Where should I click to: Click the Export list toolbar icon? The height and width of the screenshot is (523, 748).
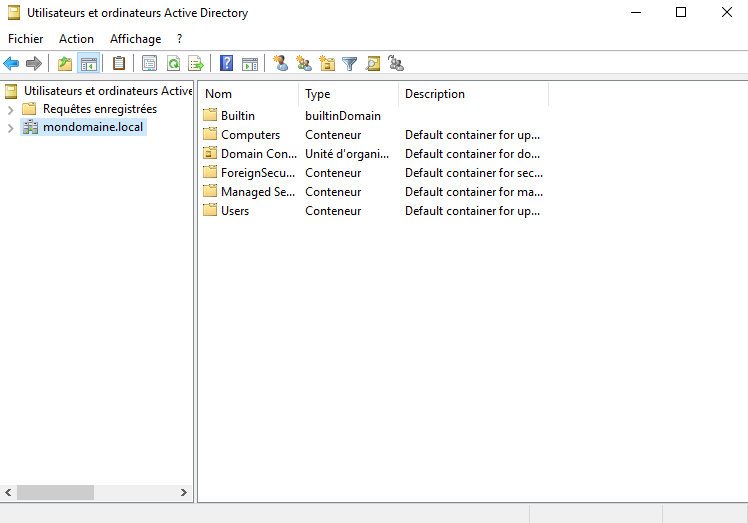pos(196,63)
